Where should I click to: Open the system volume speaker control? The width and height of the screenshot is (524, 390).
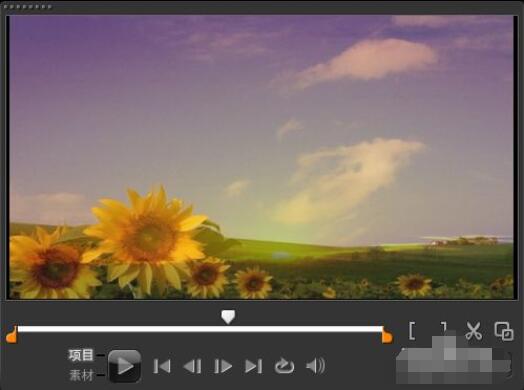[x=315, y=366]
